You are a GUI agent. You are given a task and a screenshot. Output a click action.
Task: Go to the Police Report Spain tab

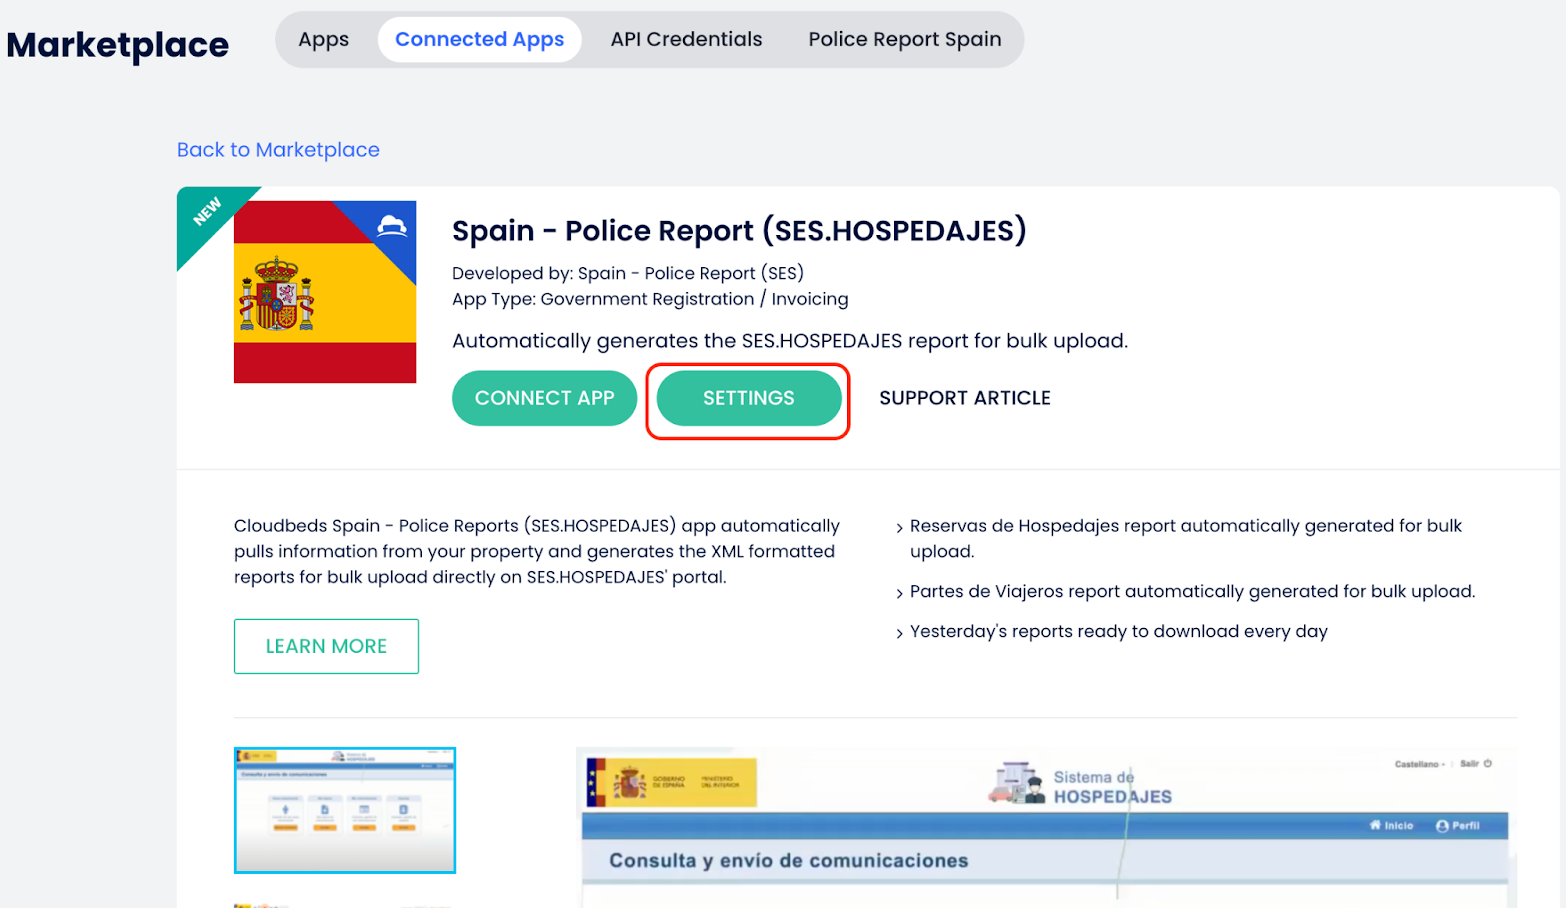(904, 40)
